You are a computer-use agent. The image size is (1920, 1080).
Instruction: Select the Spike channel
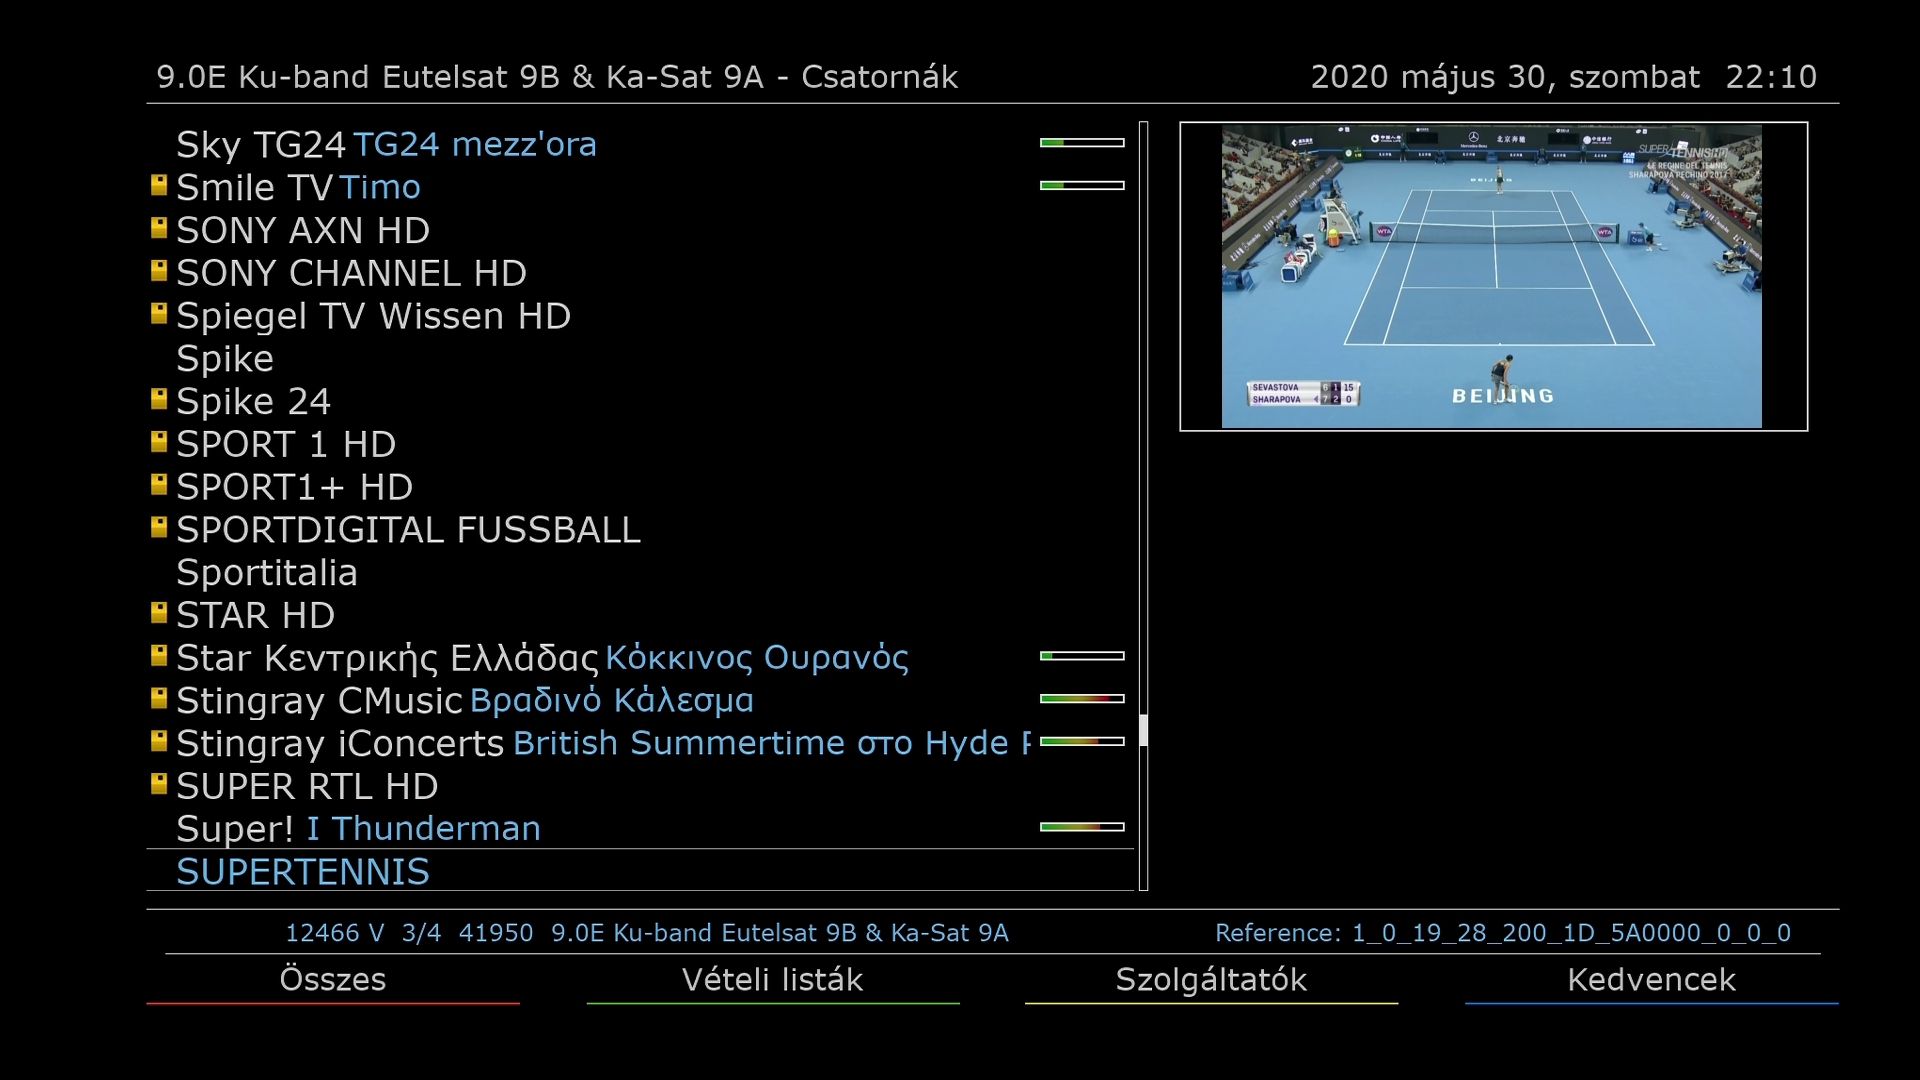[640, 358]
